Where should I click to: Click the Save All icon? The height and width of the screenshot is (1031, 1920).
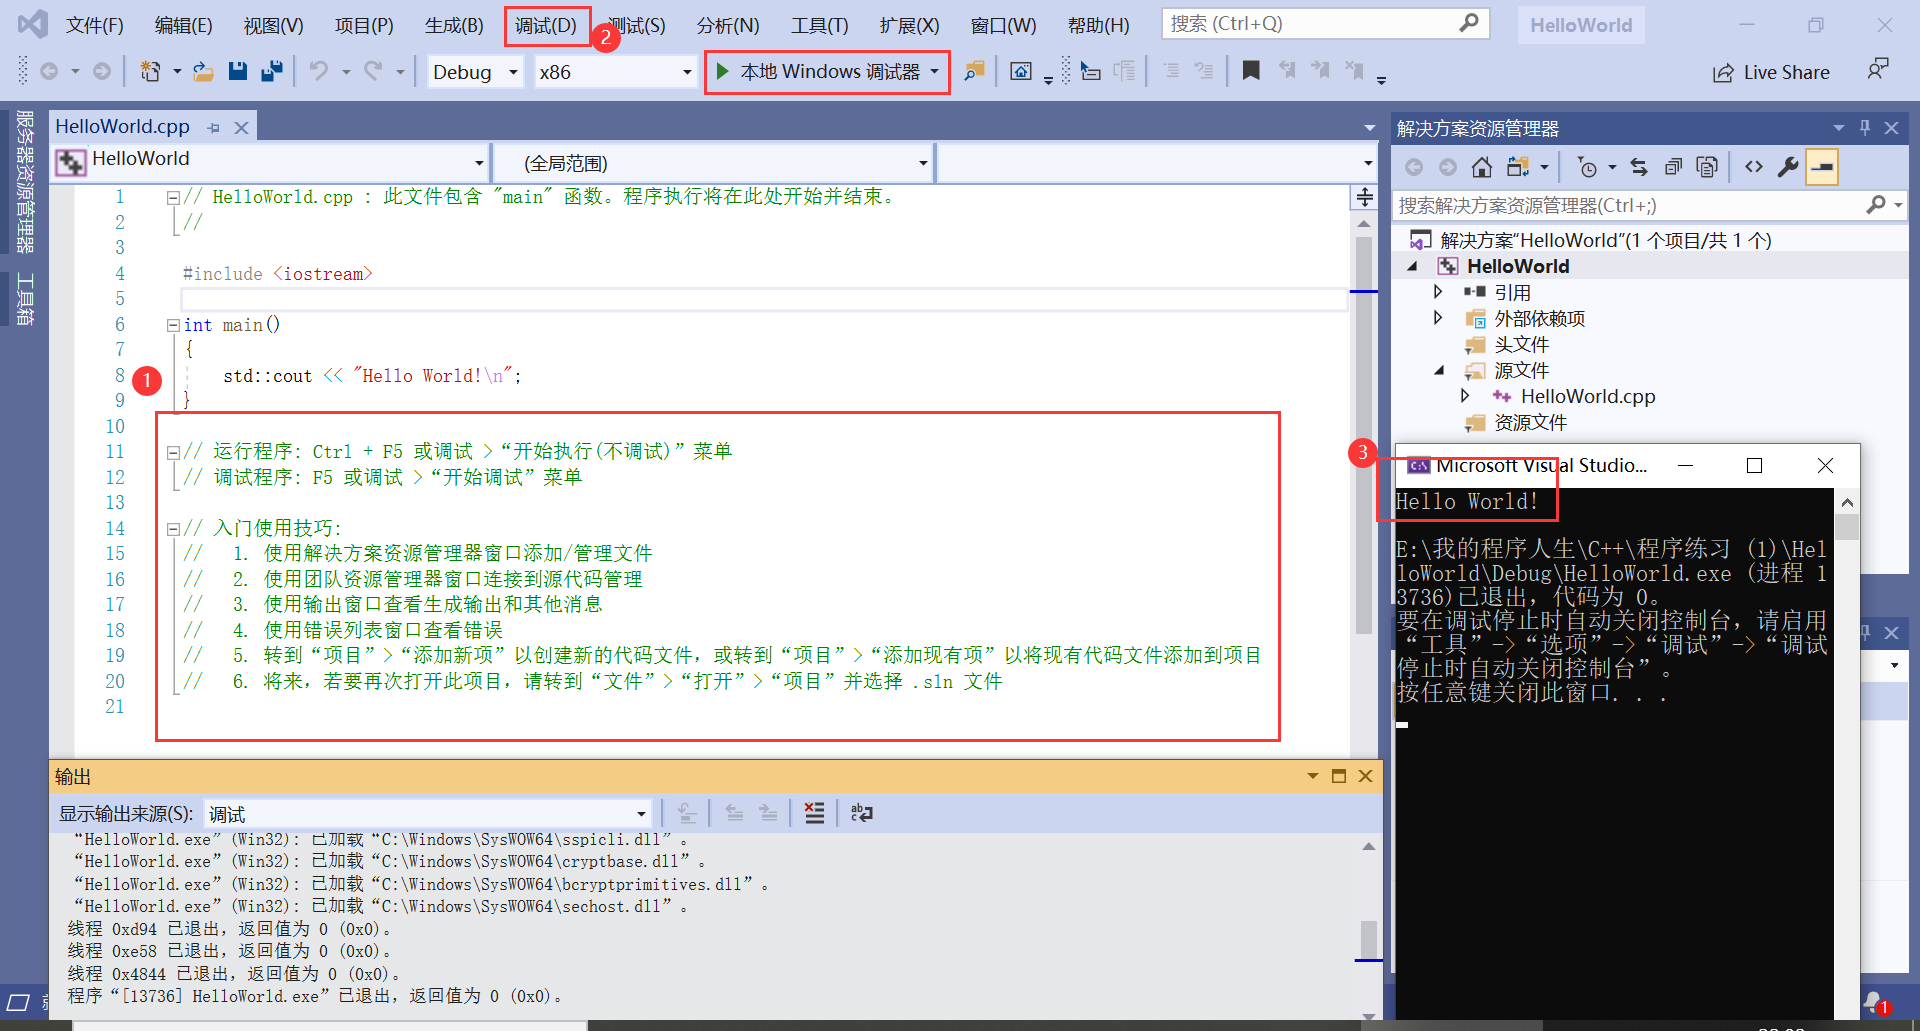click(x=271, y=71)
